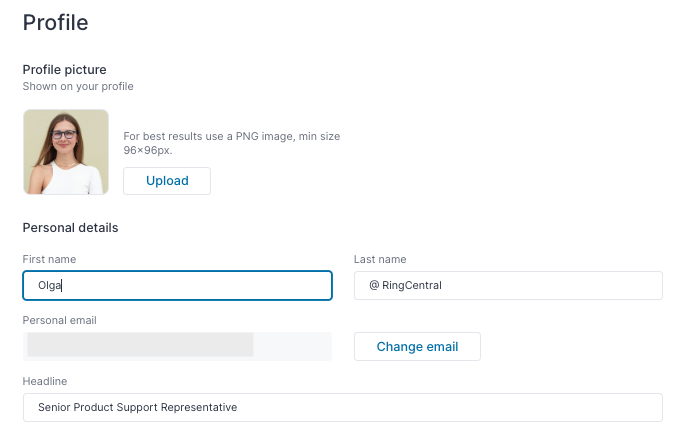Click the Profile picture section title

64,70
